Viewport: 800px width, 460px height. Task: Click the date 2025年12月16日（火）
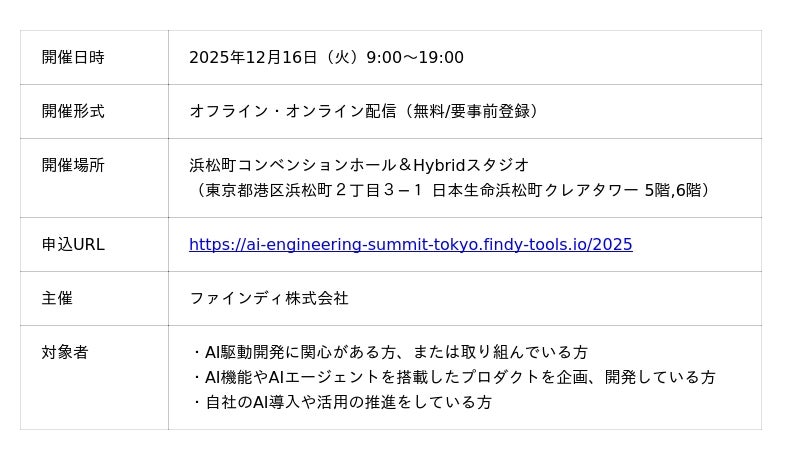[x=273, y=57]
